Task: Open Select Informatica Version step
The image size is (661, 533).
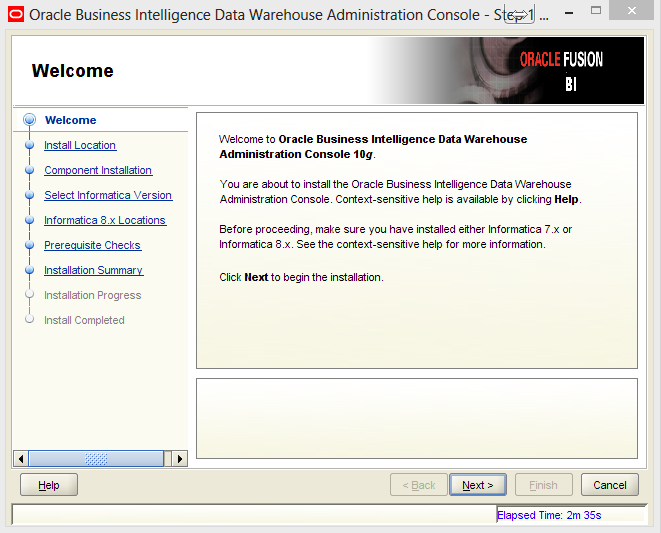Action: click(108, 195)
